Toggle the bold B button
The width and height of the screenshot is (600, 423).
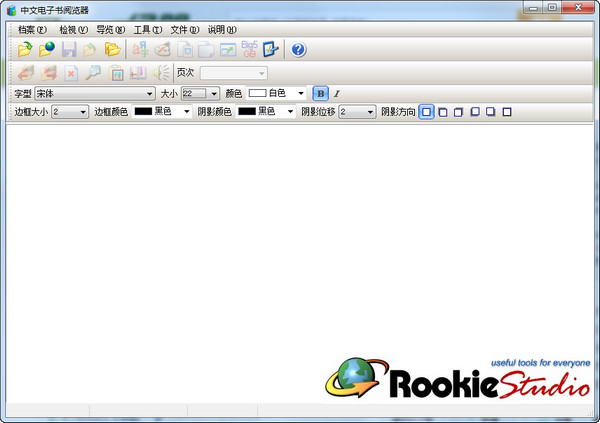tap(321, 93)
